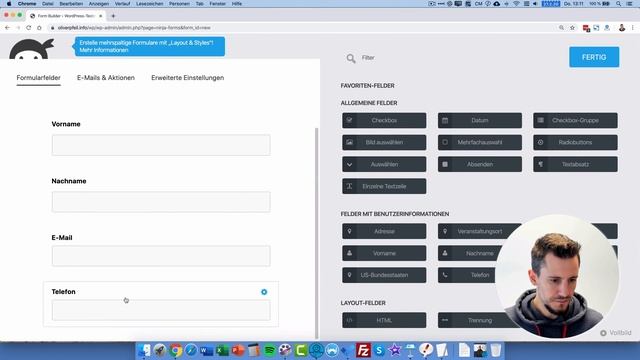Open the Erweiterte Einstellungen tab
The image size is (640, 360).
[x=187, y=78]
